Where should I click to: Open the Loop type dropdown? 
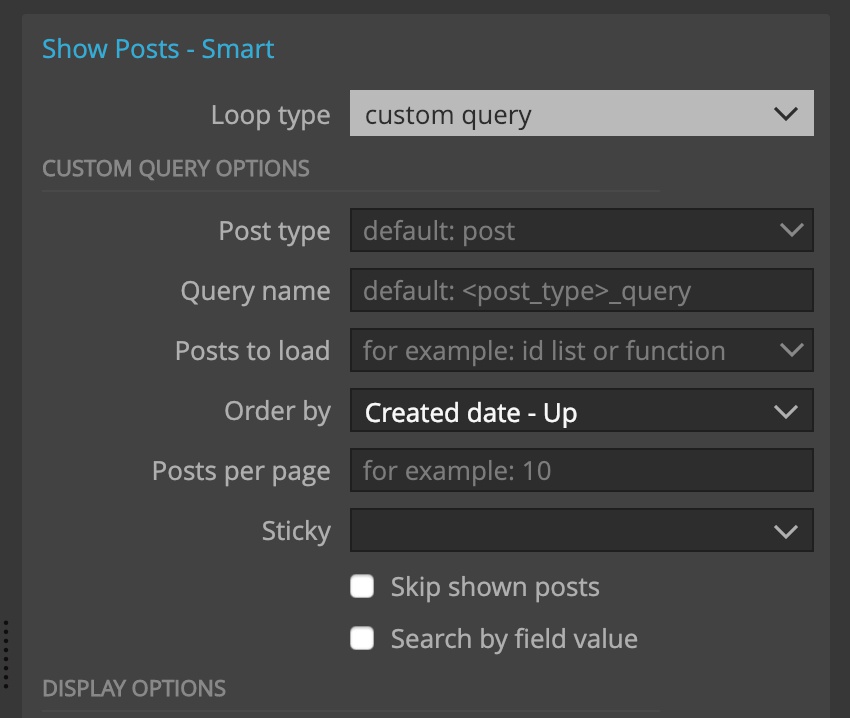coord(581,113)
